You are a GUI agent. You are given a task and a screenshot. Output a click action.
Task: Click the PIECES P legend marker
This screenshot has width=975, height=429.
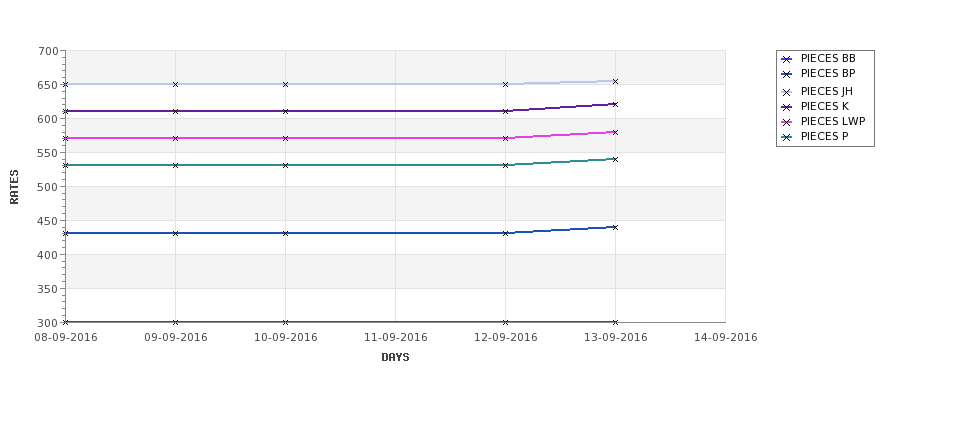coord(787,137)
